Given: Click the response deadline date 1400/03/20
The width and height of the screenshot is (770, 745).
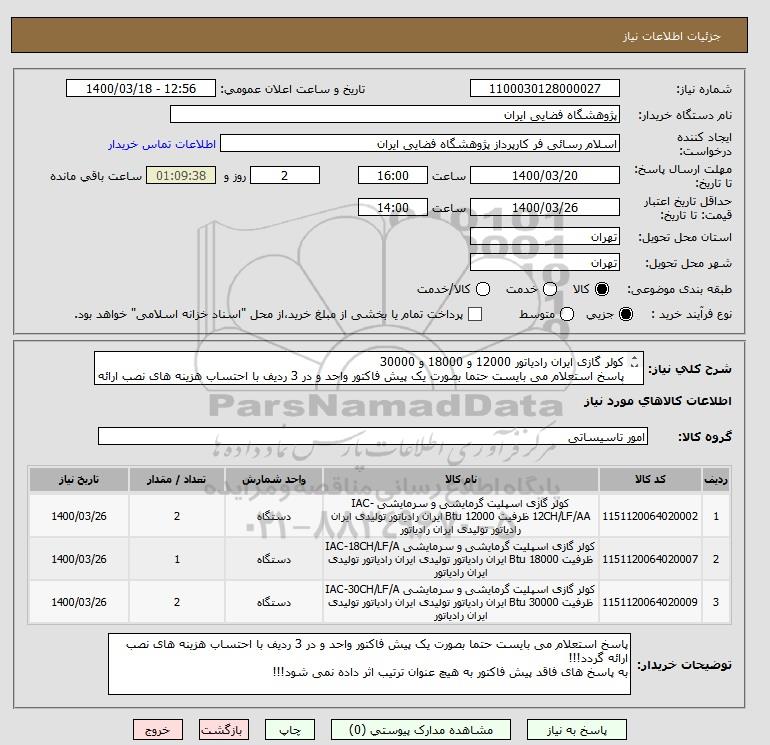Looking at the screenshot, I should point(545,175).
